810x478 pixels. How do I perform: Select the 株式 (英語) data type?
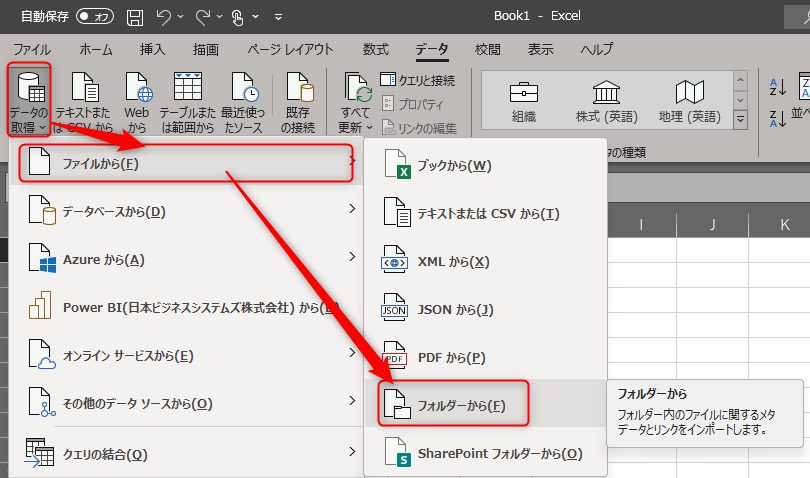click(x=606, y=101)
